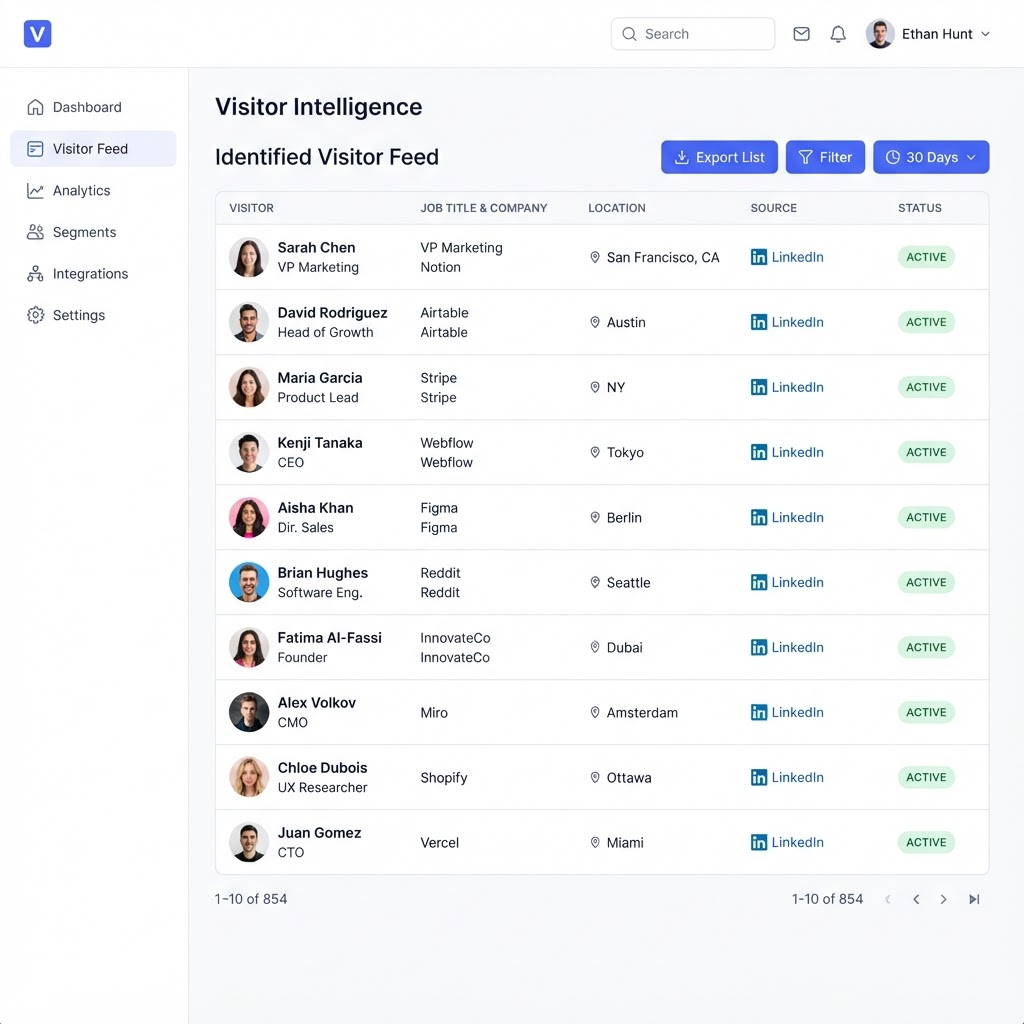Open the notifications bell
The width and height of the screenshot is (1024, 1024).
[838, 34]
